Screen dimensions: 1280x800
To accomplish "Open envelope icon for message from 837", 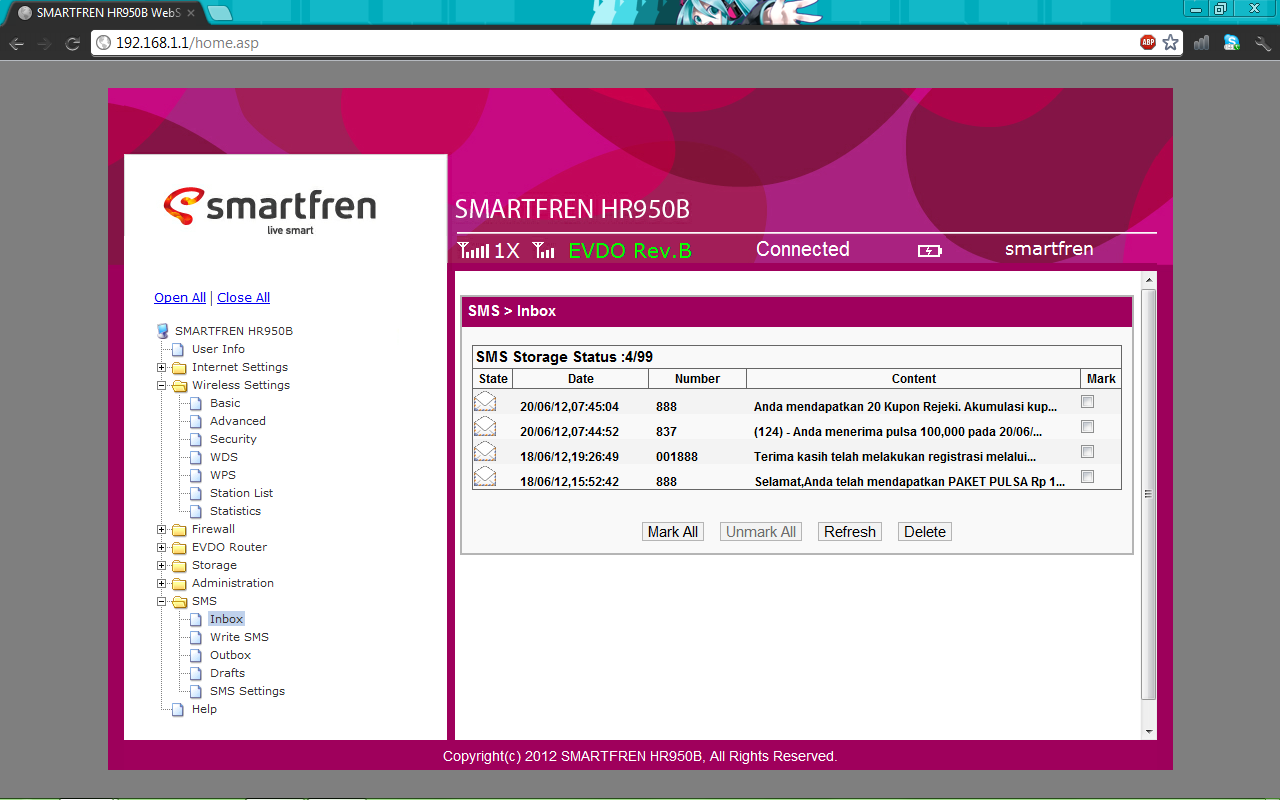I will point(485,427).
